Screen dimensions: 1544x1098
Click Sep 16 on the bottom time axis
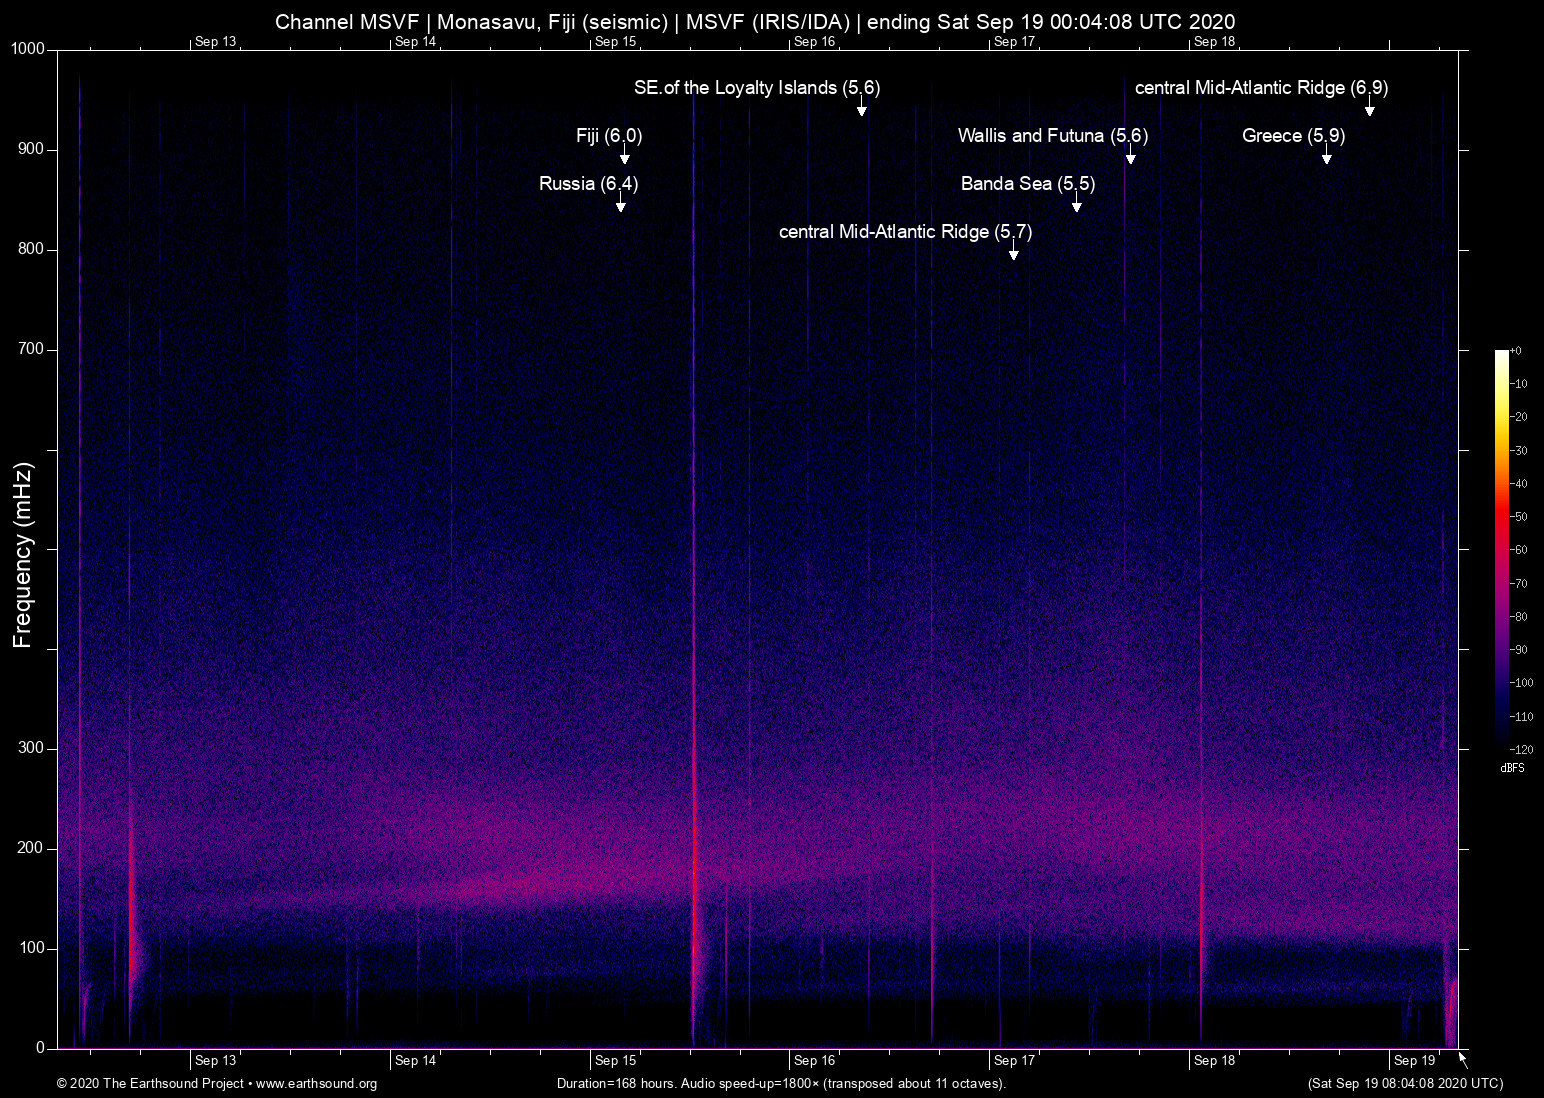(x=814, y=1061)
